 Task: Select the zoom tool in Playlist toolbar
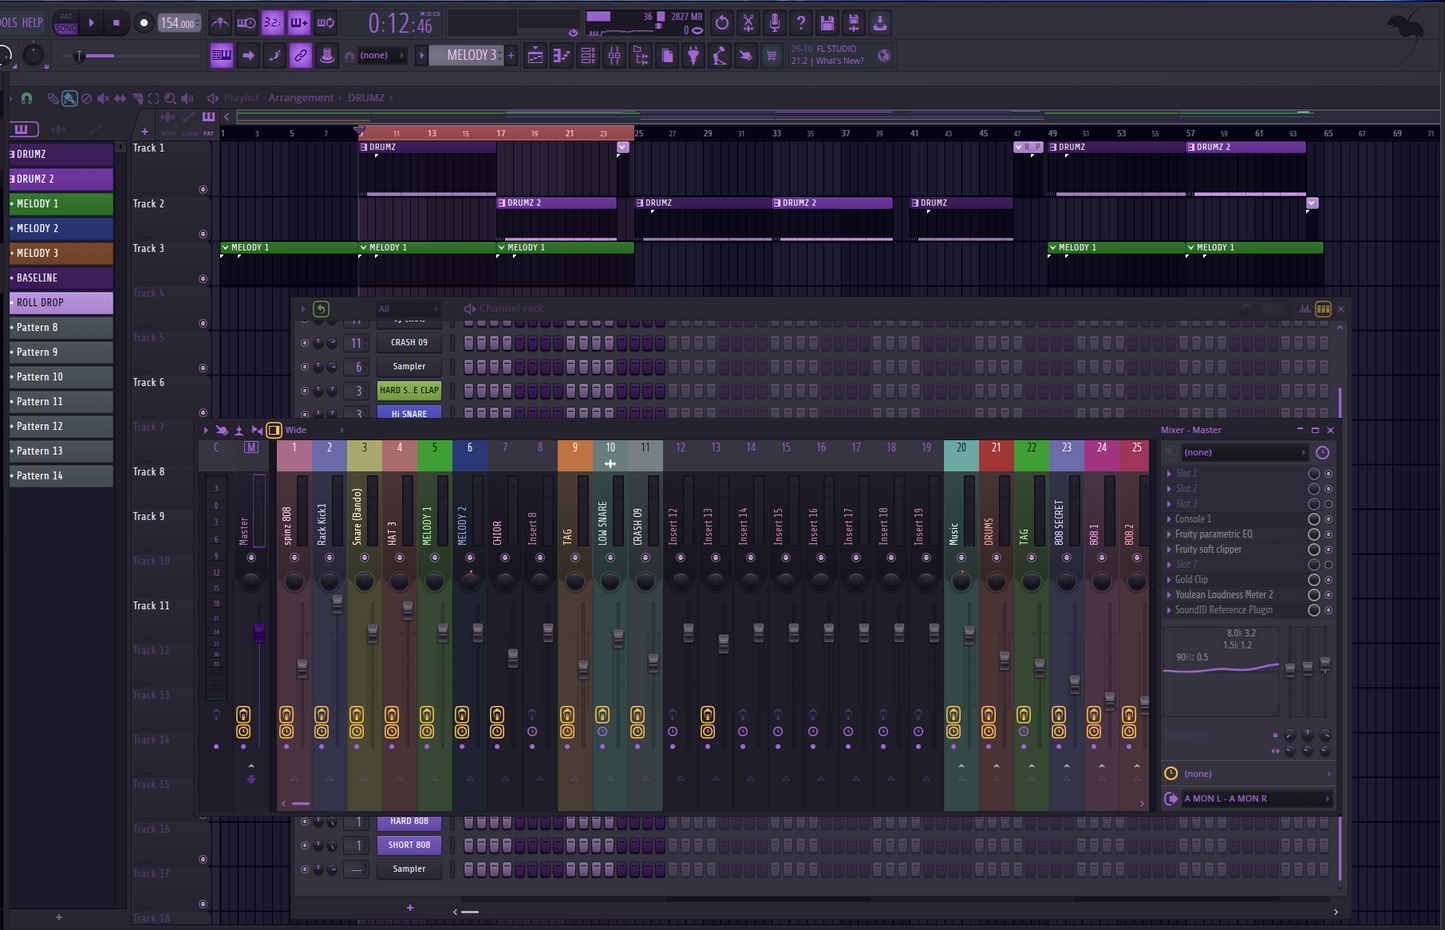click(170, 98)
